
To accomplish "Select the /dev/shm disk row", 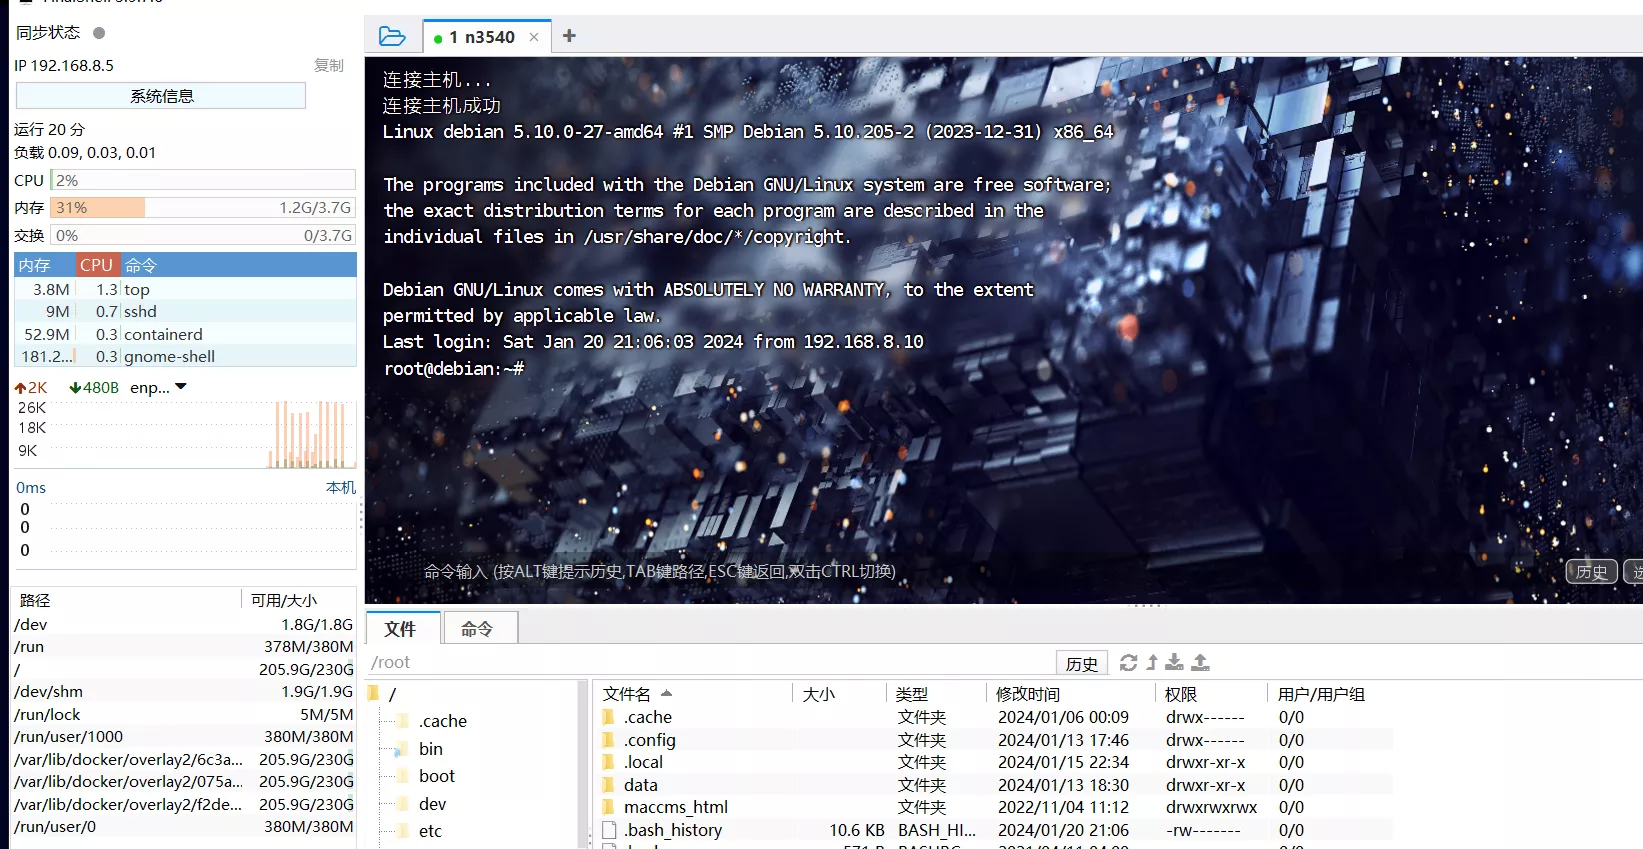I will [184, 691].
